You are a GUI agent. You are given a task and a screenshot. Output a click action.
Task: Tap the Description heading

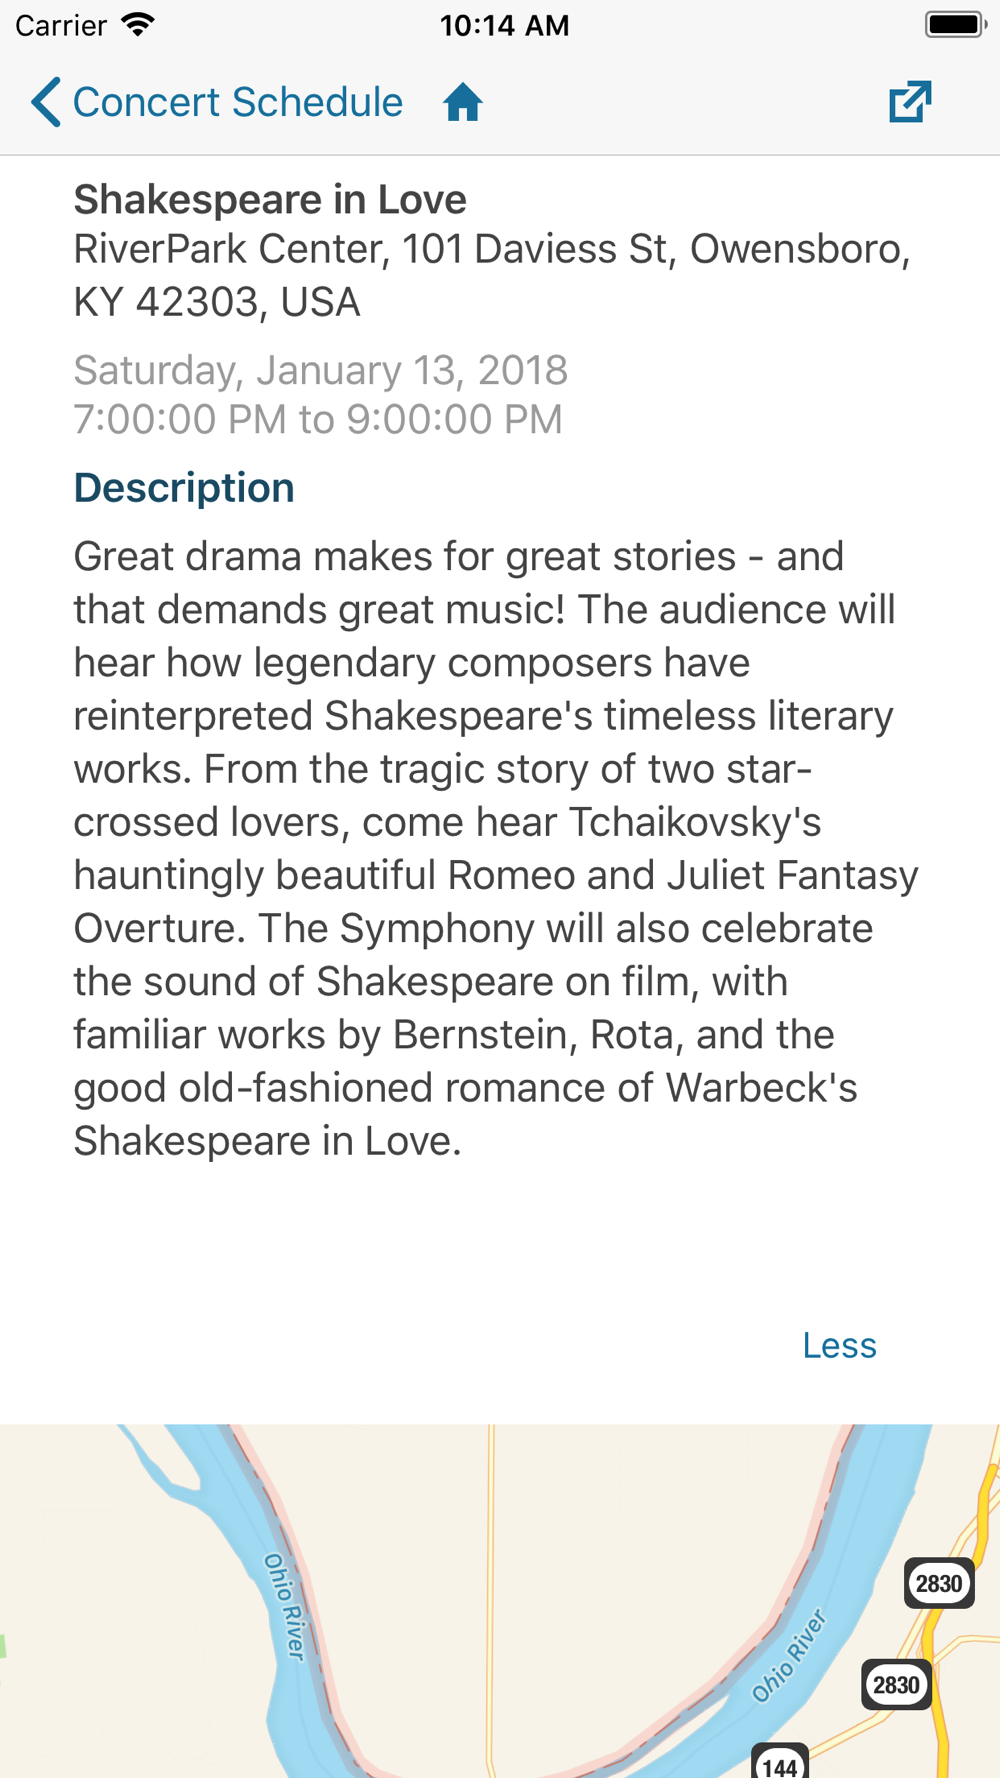click(x=184, y=488)
